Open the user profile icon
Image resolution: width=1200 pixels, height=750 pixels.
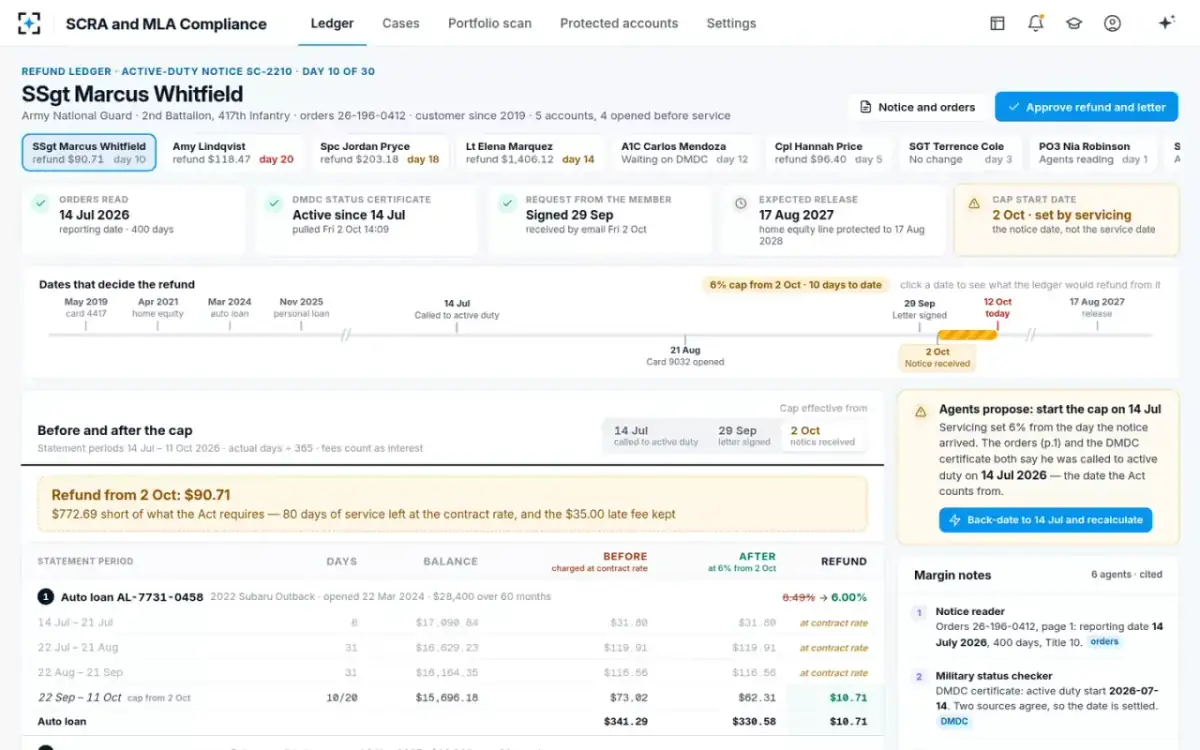[x=1112, y=23]
